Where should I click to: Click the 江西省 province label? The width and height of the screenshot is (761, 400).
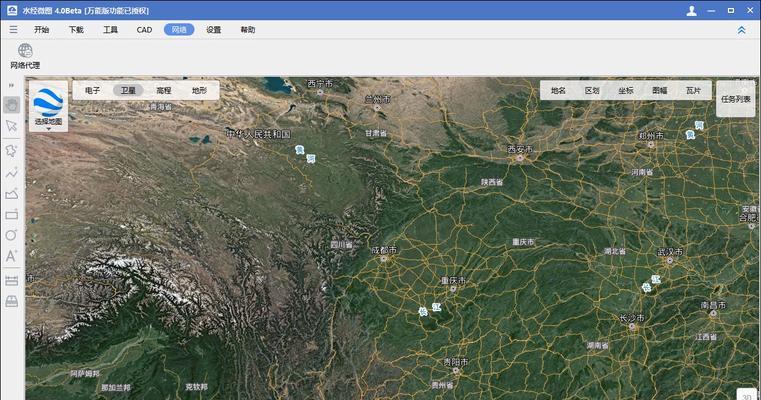pos(706,336)
